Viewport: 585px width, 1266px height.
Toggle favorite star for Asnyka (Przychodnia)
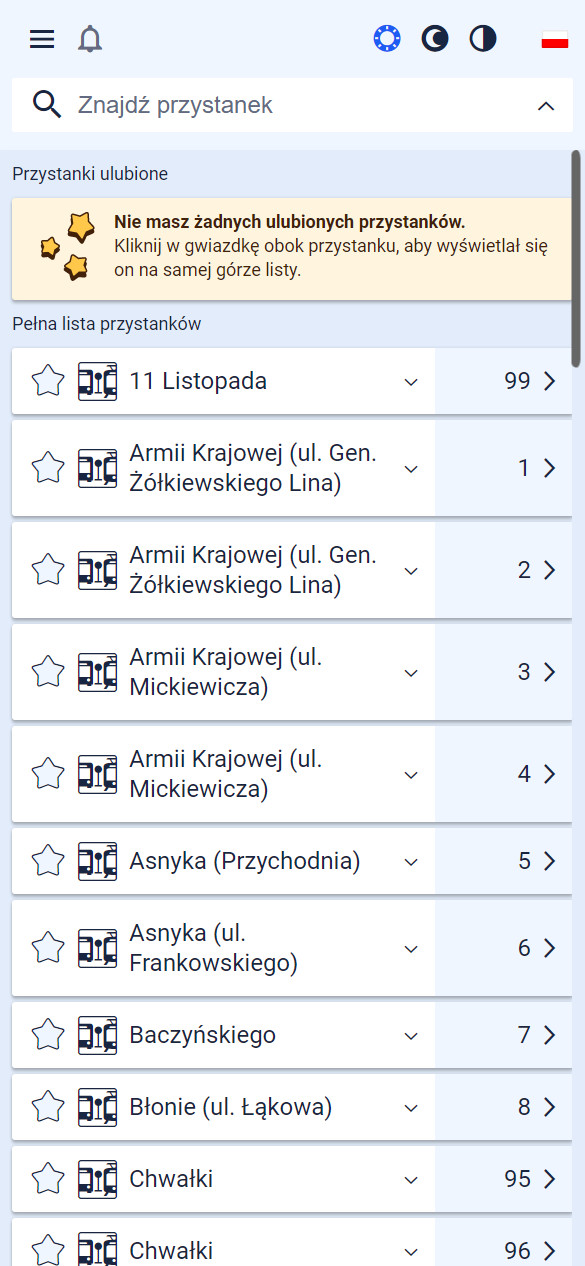[x=48, y=861]
